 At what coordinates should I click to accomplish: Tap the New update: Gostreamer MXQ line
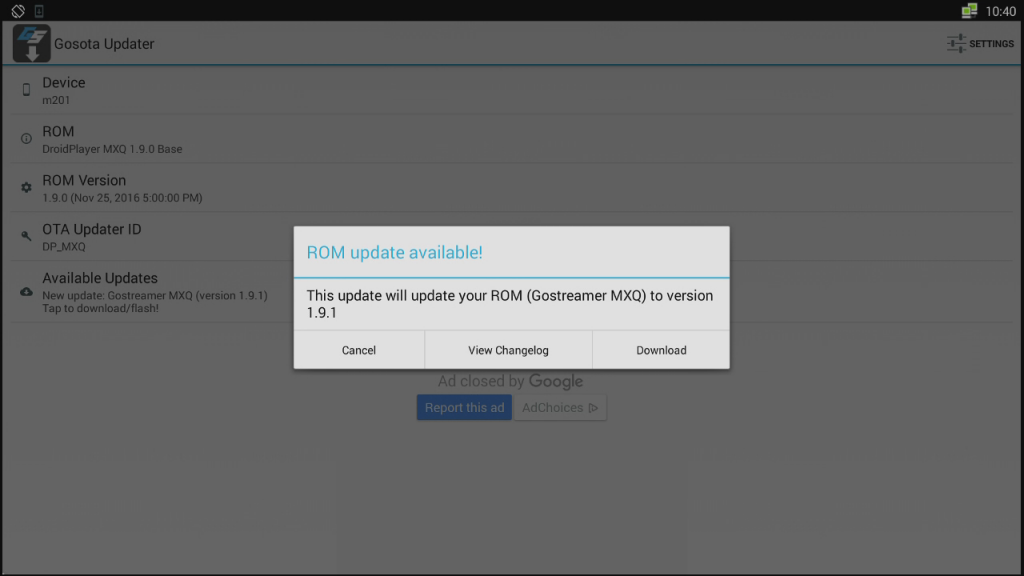(155, 296)
